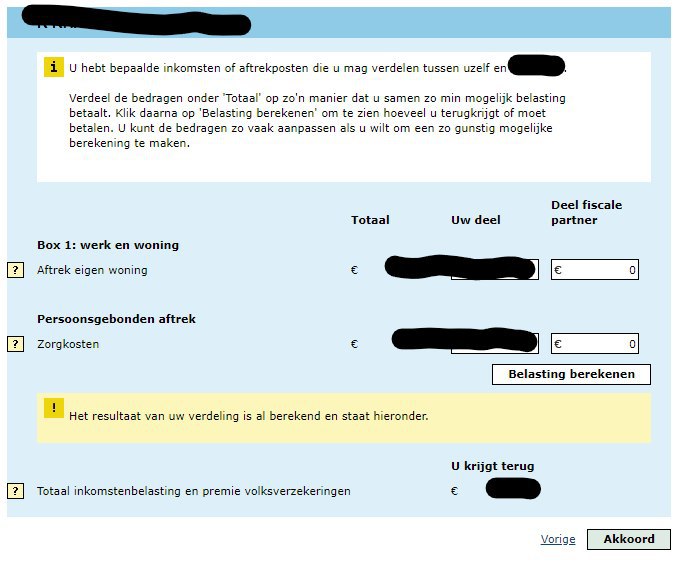Open help icon for Zorgkosten
678x573 pixels.
tap(16, 344)
